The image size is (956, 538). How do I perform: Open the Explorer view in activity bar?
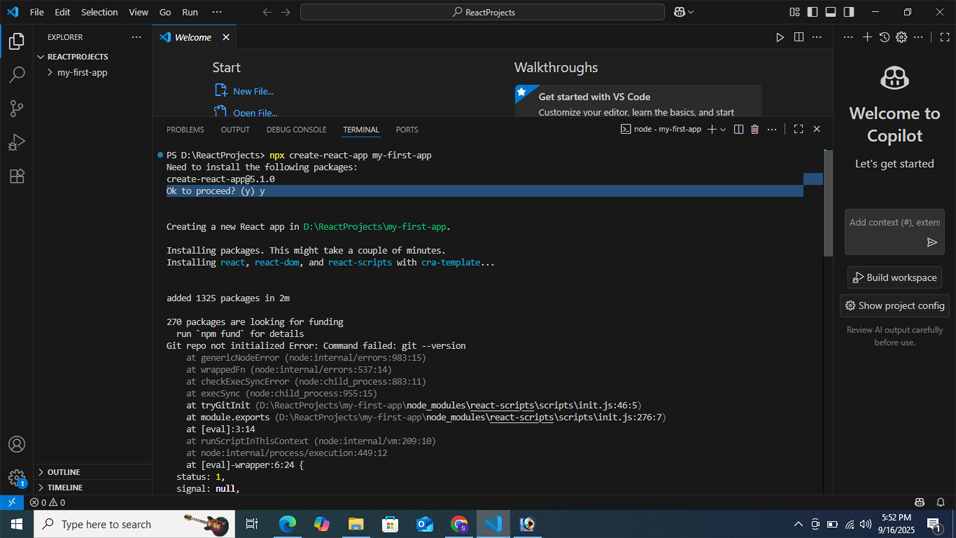click(x=16, y=41)
